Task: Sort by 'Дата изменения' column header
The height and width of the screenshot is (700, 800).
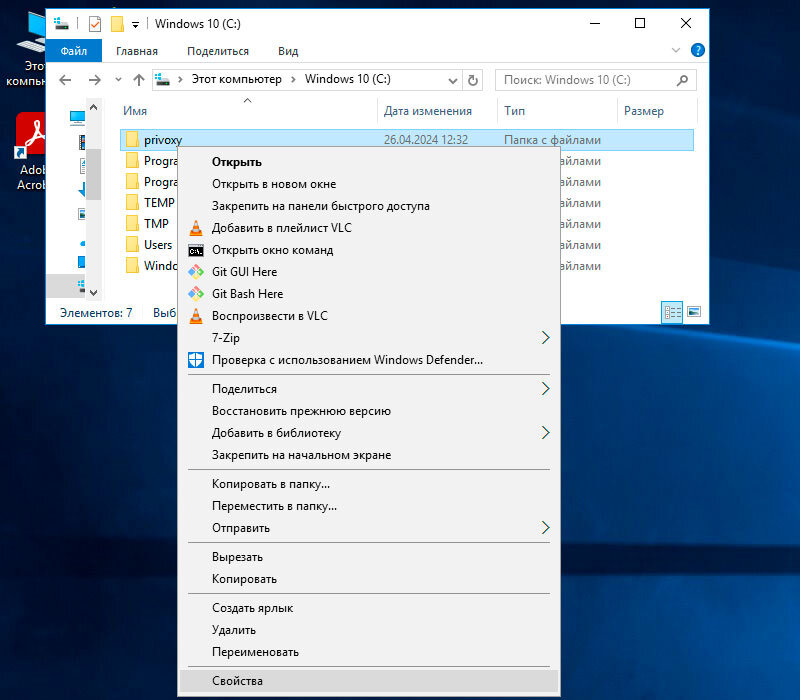Action: coord(437,111)
